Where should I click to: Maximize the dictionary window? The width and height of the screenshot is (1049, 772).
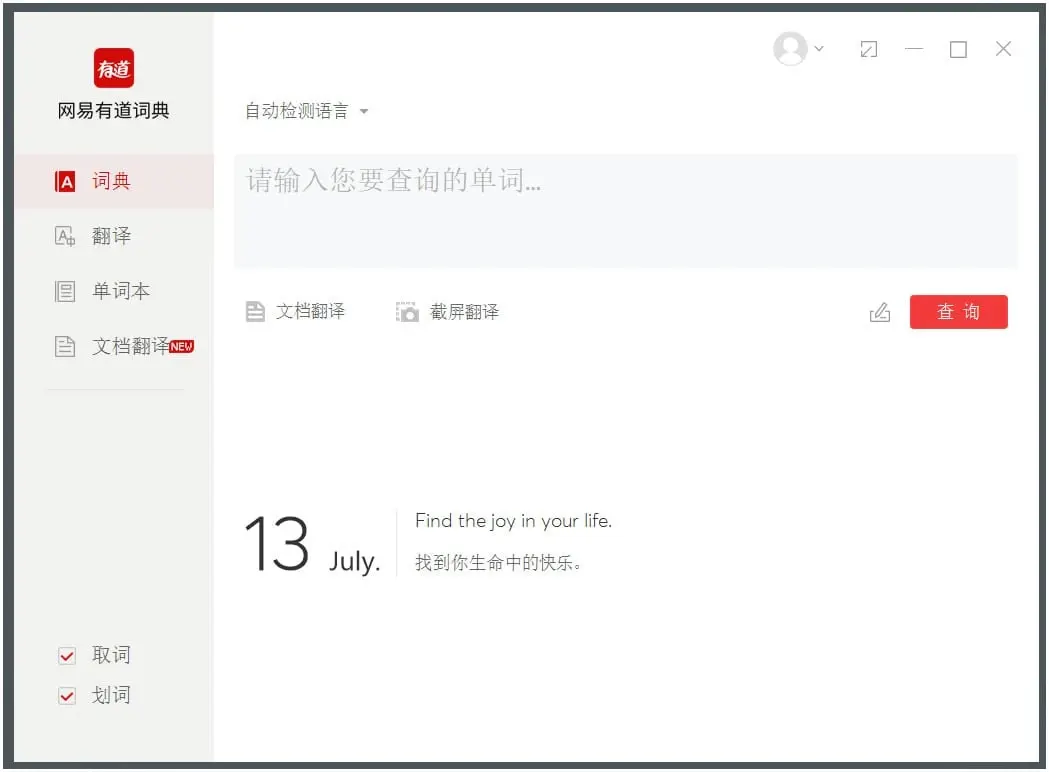(958, 49)
